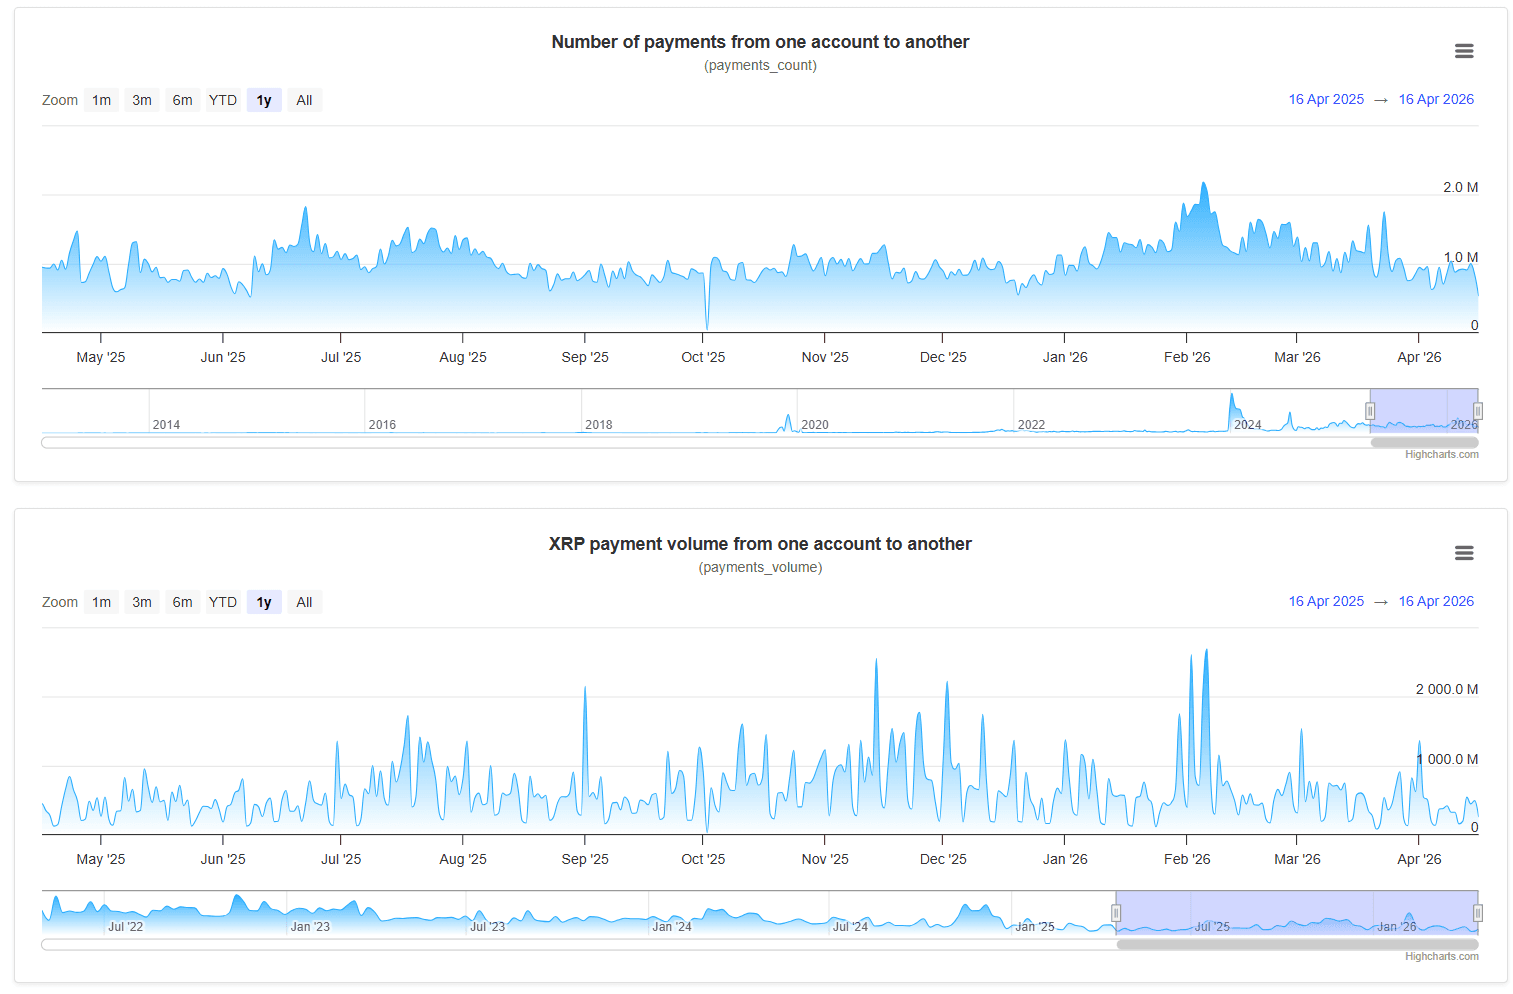
Task: Select 1m zoom on payments count chart
Action: pyautogui.click(x=102, y=100)
